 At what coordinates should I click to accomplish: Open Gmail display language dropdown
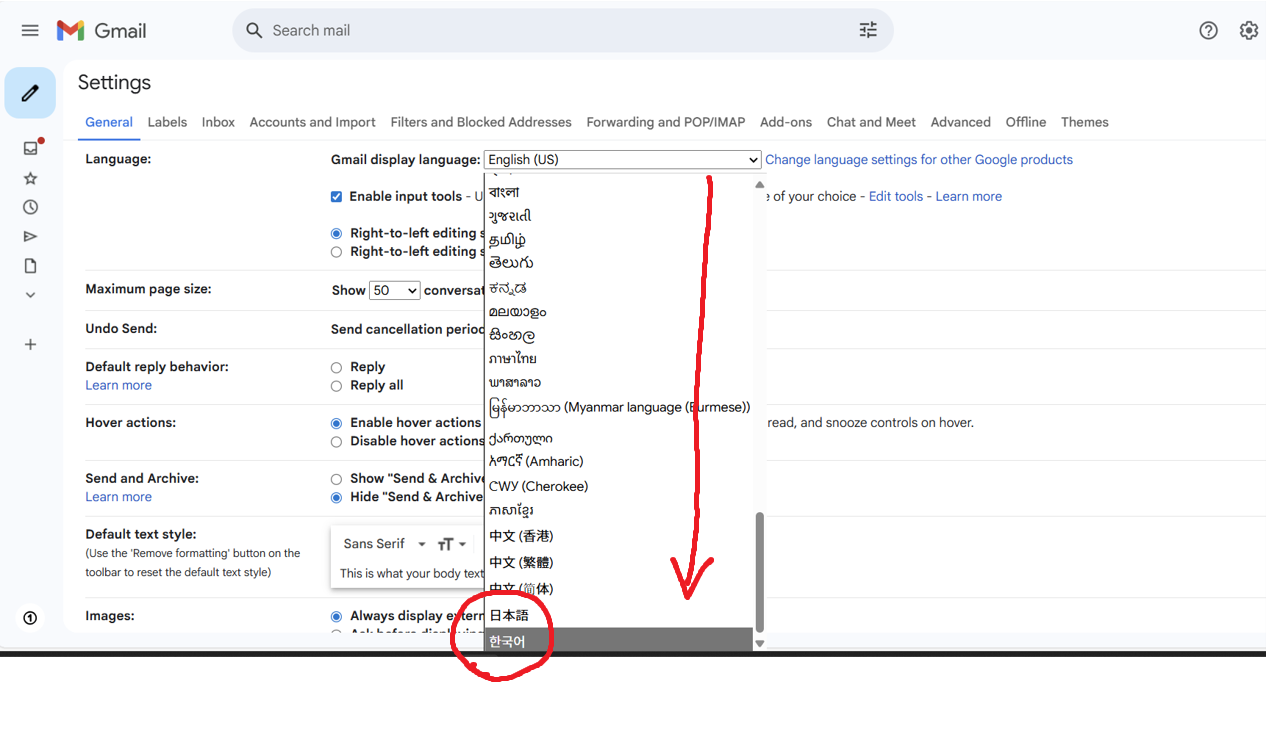pos(623,160)
